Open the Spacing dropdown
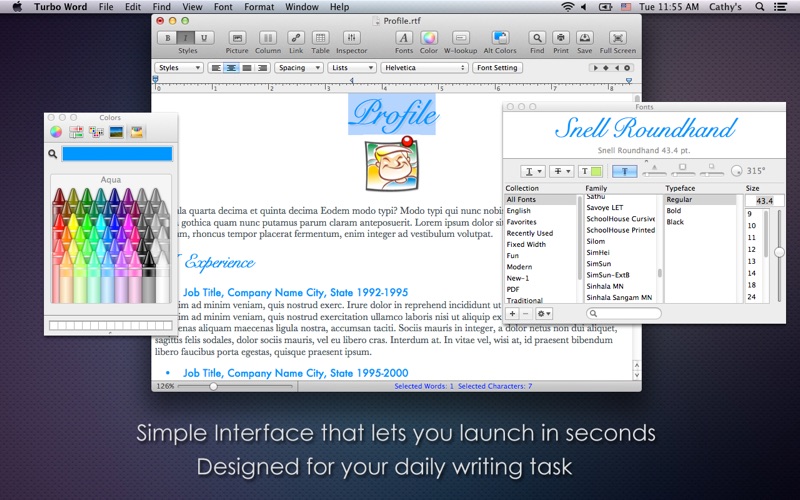Image resolution: width=800 pixels, height=500 pixels. coord(299,68)
